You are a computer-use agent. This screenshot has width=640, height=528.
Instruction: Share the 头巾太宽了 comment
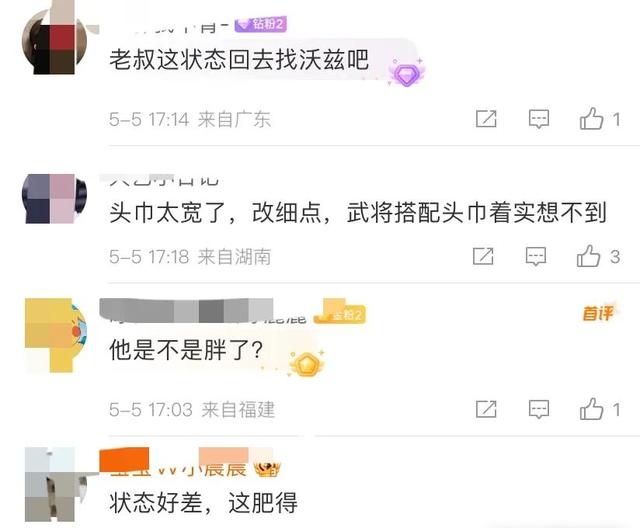[483, 256]
